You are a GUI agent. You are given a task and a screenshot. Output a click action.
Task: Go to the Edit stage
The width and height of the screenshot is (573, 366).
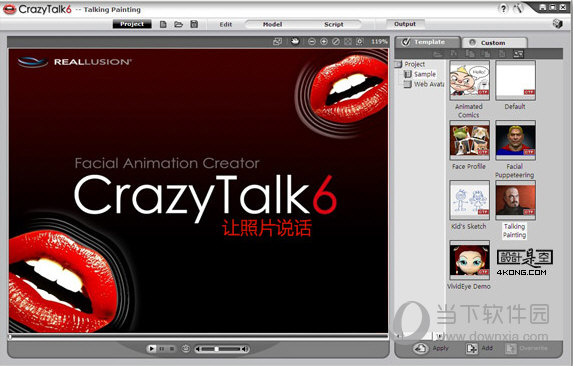(x=225, y=24)
